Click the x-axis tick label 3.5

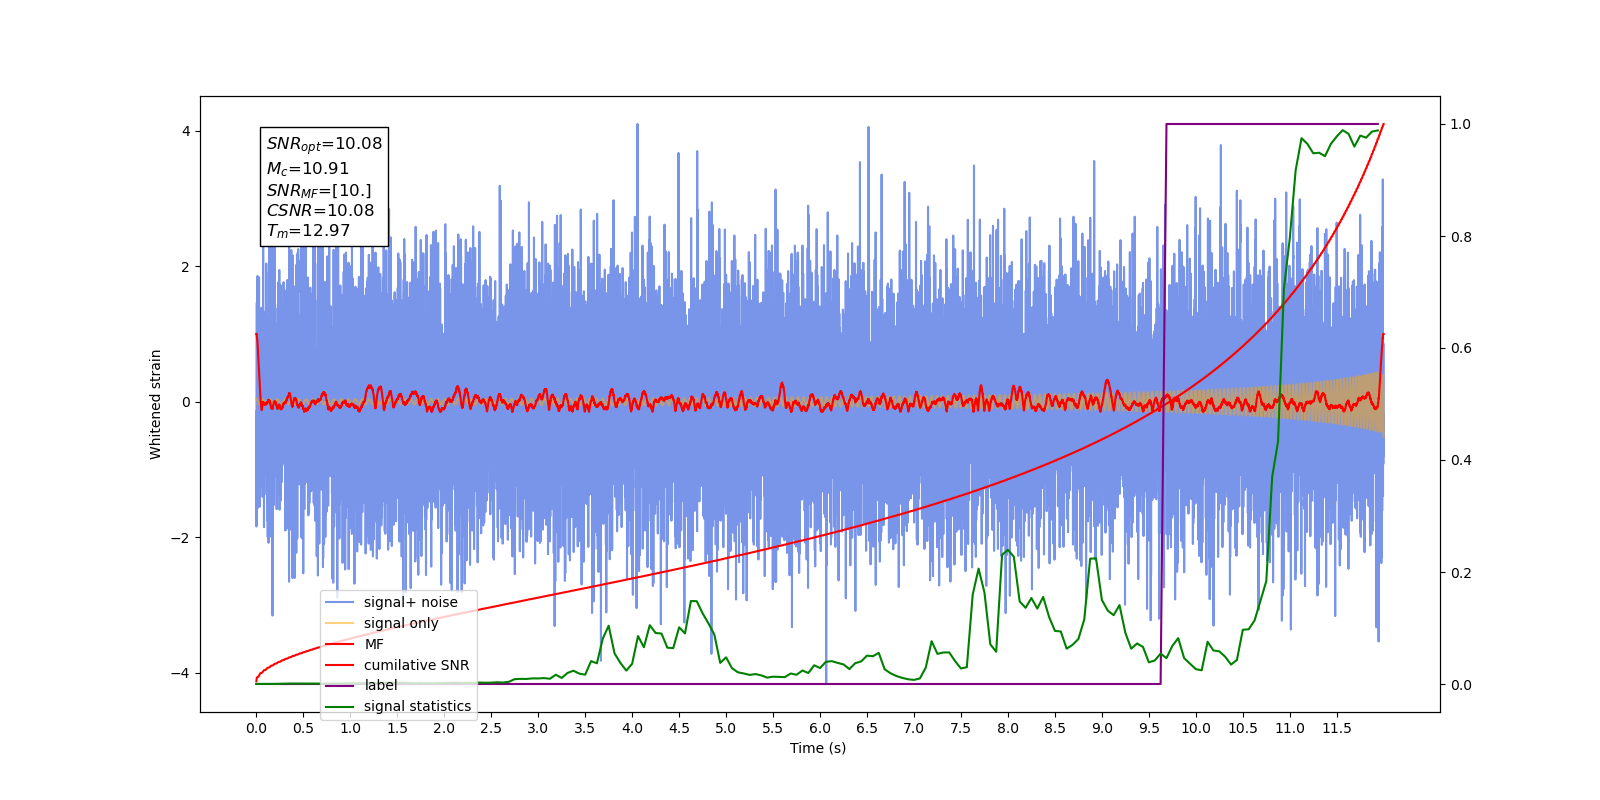tap(585, 728)
